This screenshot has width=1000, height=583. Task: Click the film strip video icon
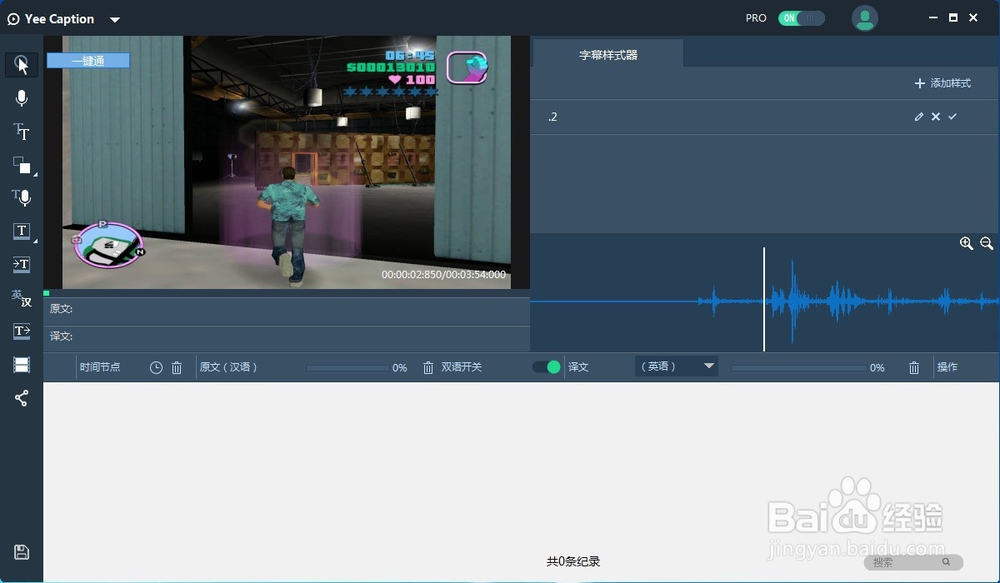coord(22,365)
